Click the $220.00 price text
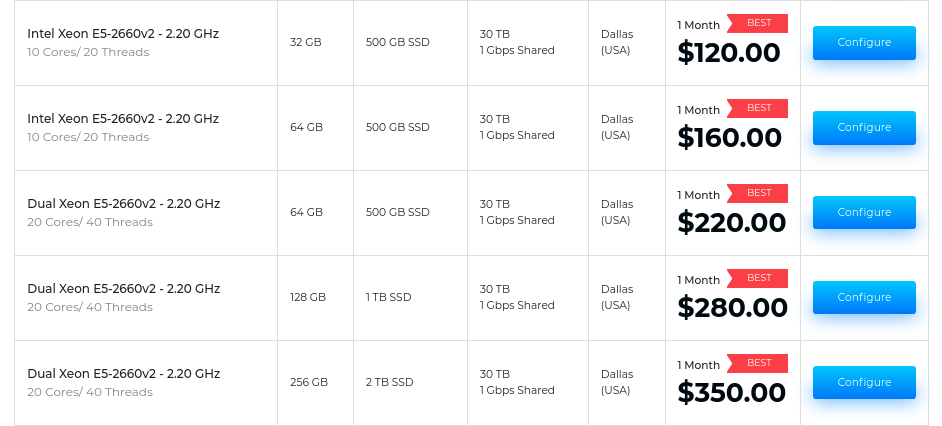 (731, 223)
